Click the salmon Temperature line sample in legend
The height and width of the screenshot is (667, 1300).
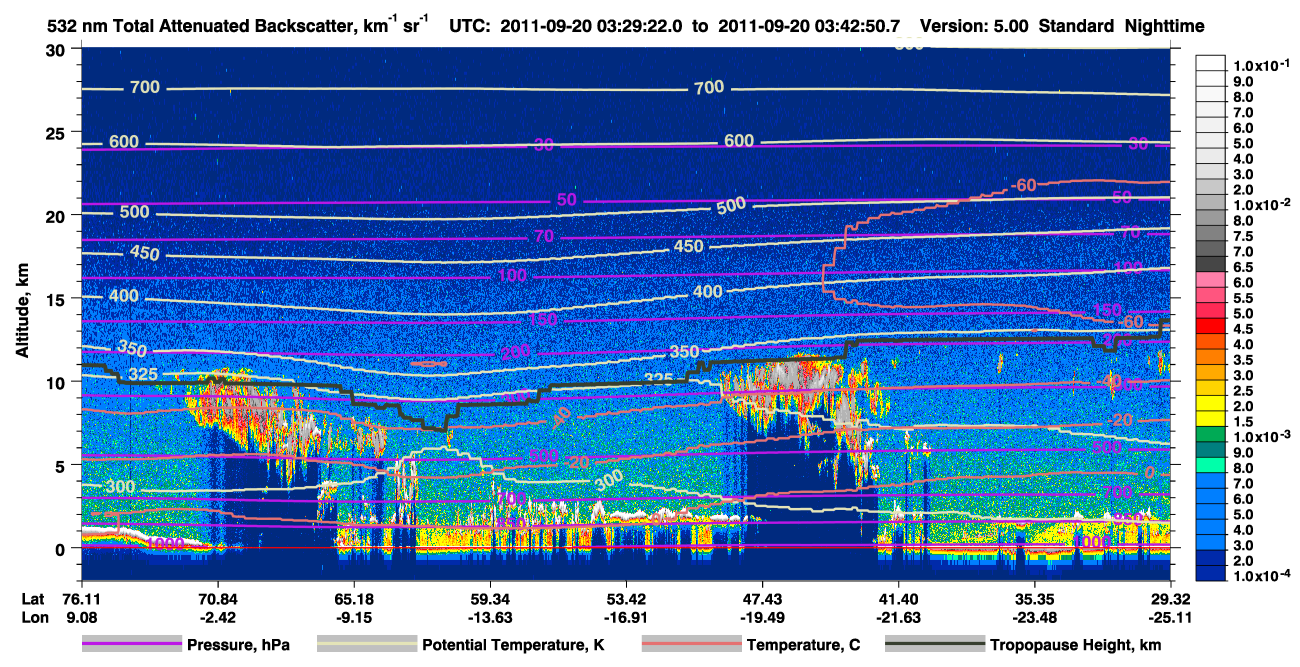(690, 645)
